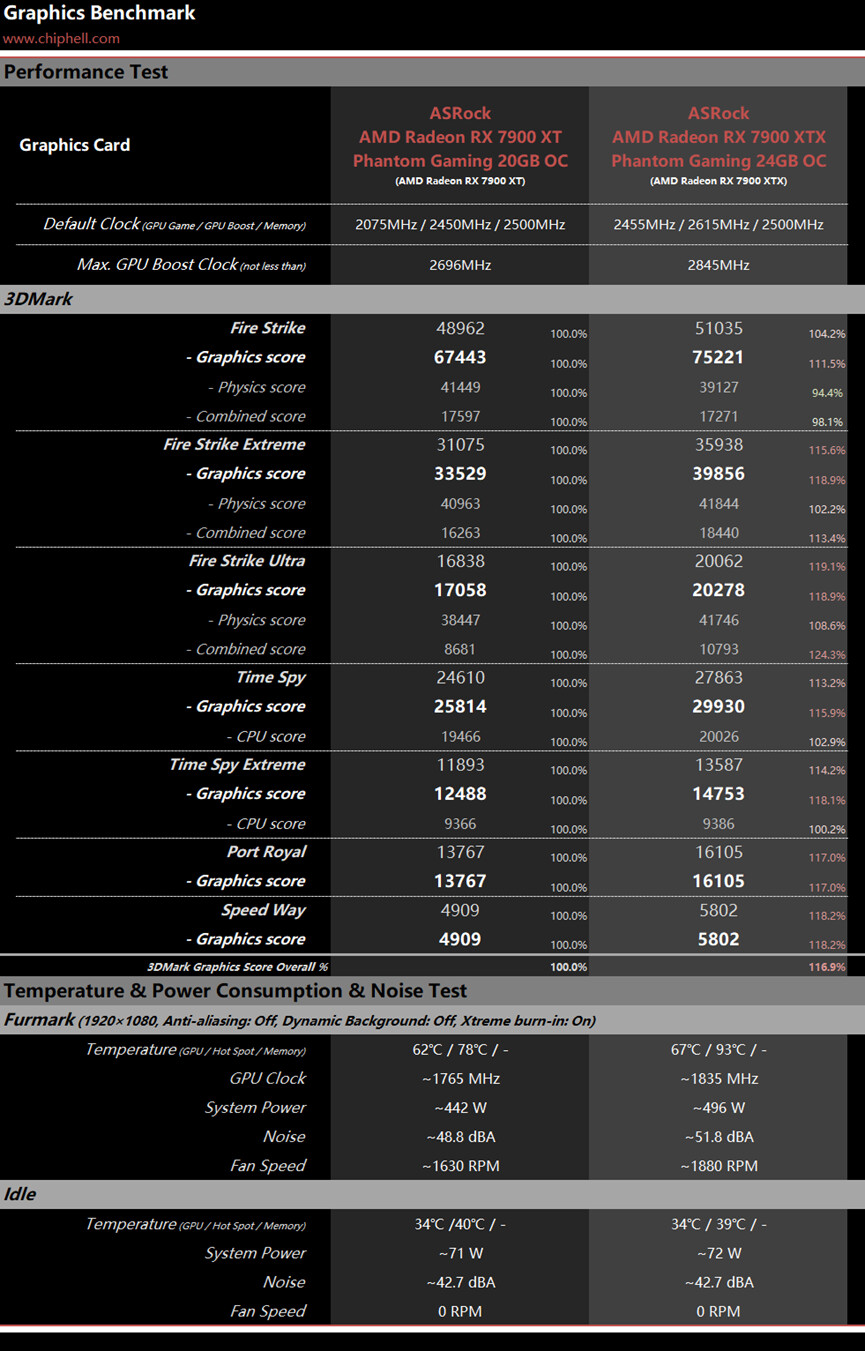Screen dimensions: 865x1351
Task: Select the Graphics Benchmark title
Action: point(100,14)
